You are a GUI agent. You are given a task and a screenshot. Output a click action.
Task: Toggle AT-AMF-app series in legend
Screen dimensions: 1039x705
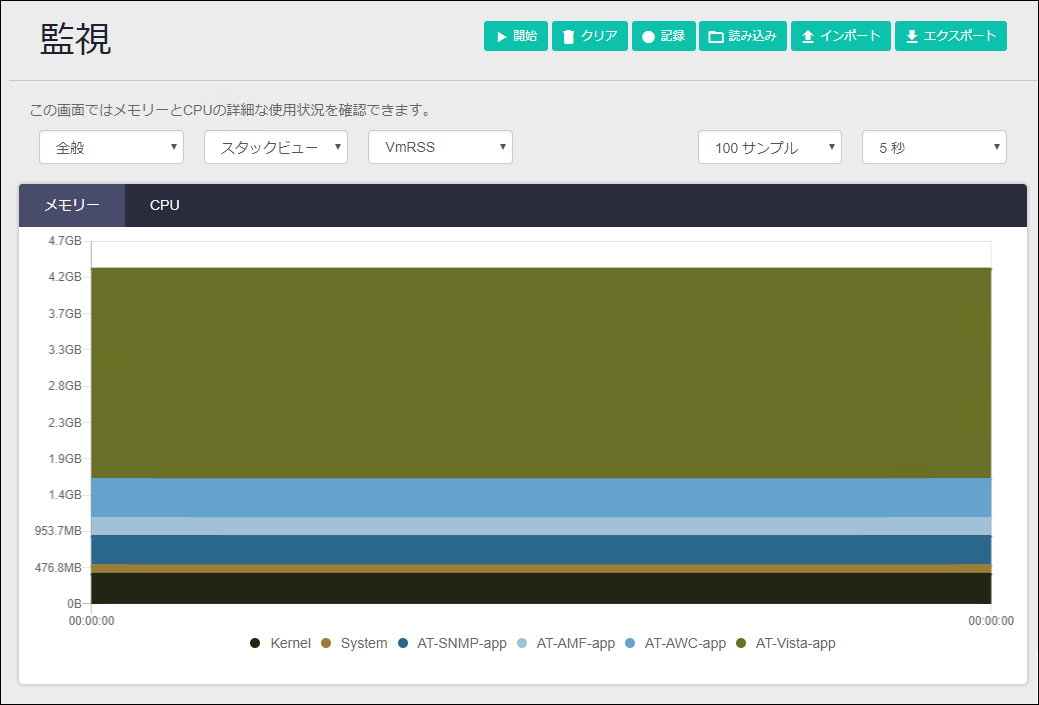pyautogui.click(x=566, y=643)
